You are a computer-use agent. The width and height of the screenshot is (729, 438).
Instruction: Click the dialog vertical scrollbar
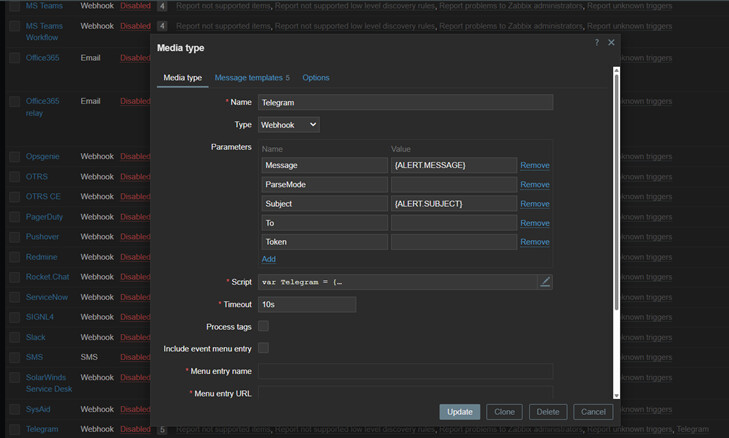[x=616, y=192]
